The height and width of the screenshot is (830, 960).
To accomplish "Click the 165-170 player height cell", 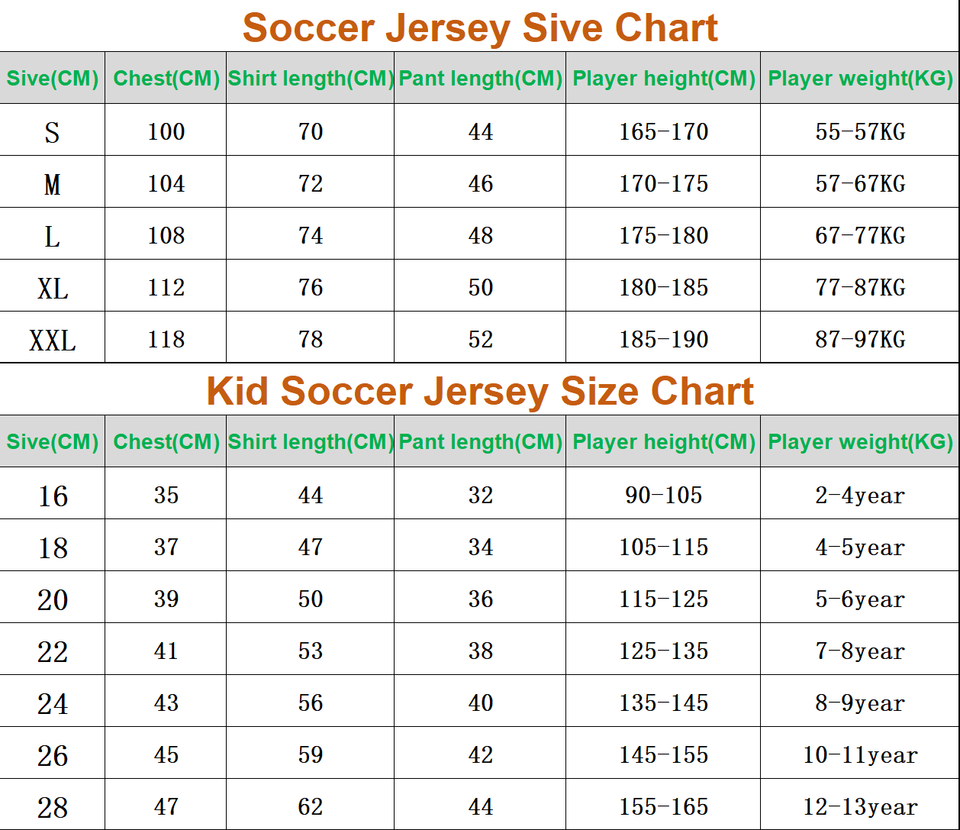I will pyautogui.click(x=663, y=132).
